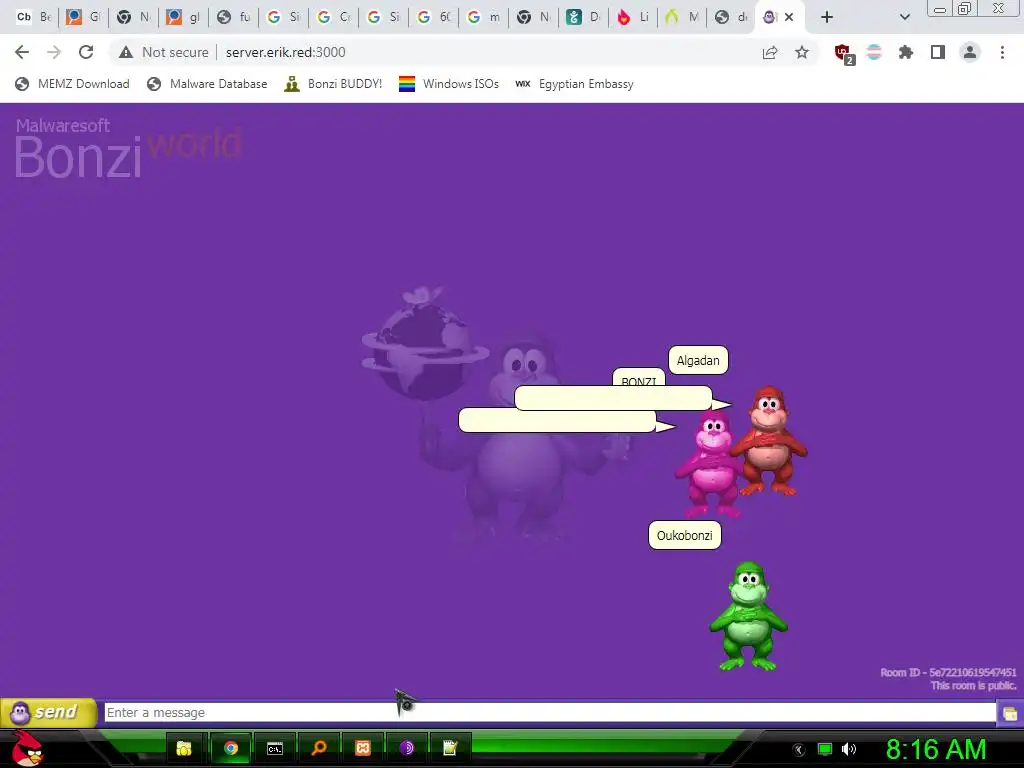
Task: Switch to the flame-icon tab labeled Li
Action: [x=633, y=17]
